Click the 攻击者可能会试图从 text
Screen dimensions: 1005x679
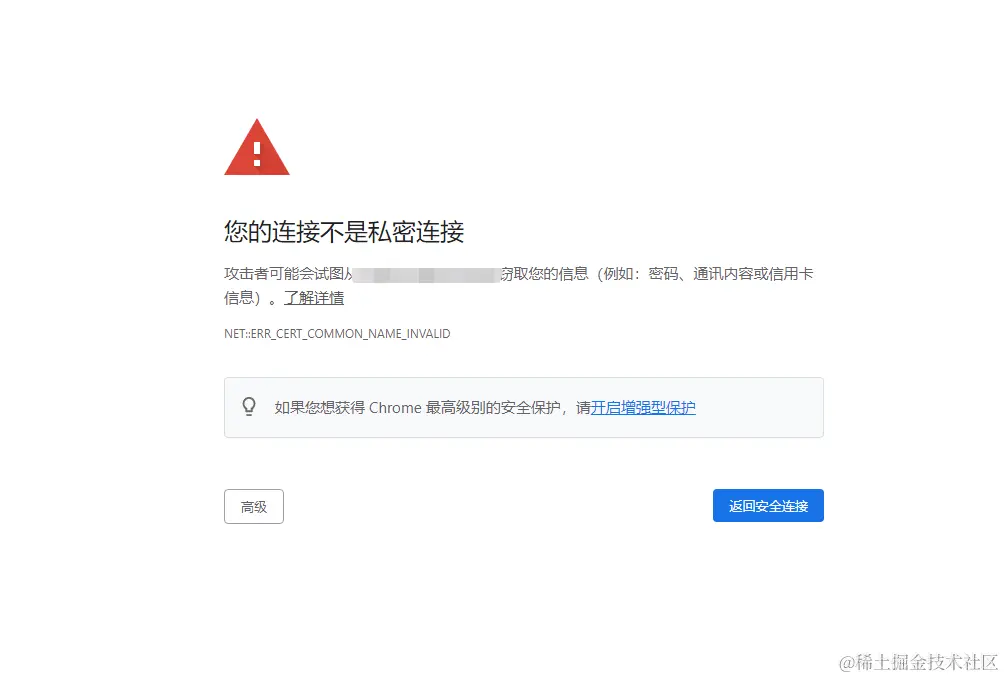click(x=288, y=274)
